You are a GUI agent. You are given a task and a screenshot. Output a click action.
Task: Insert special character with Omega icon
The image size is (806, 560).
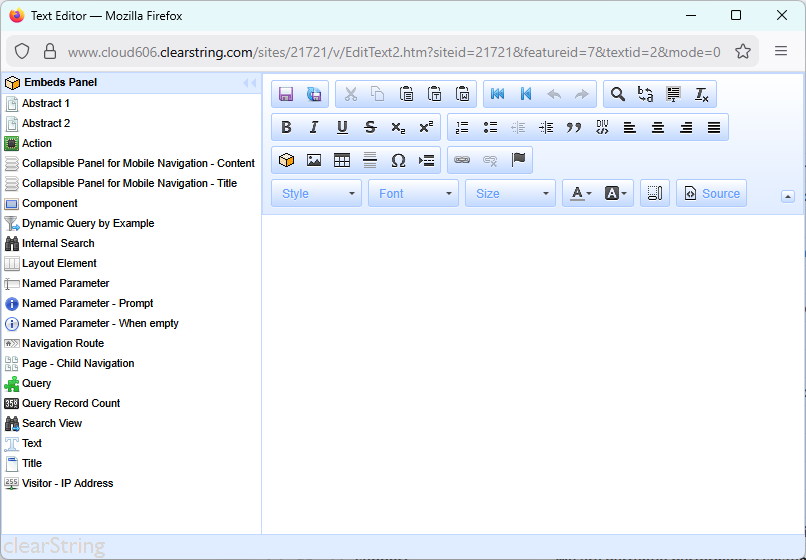pos(398,161)
